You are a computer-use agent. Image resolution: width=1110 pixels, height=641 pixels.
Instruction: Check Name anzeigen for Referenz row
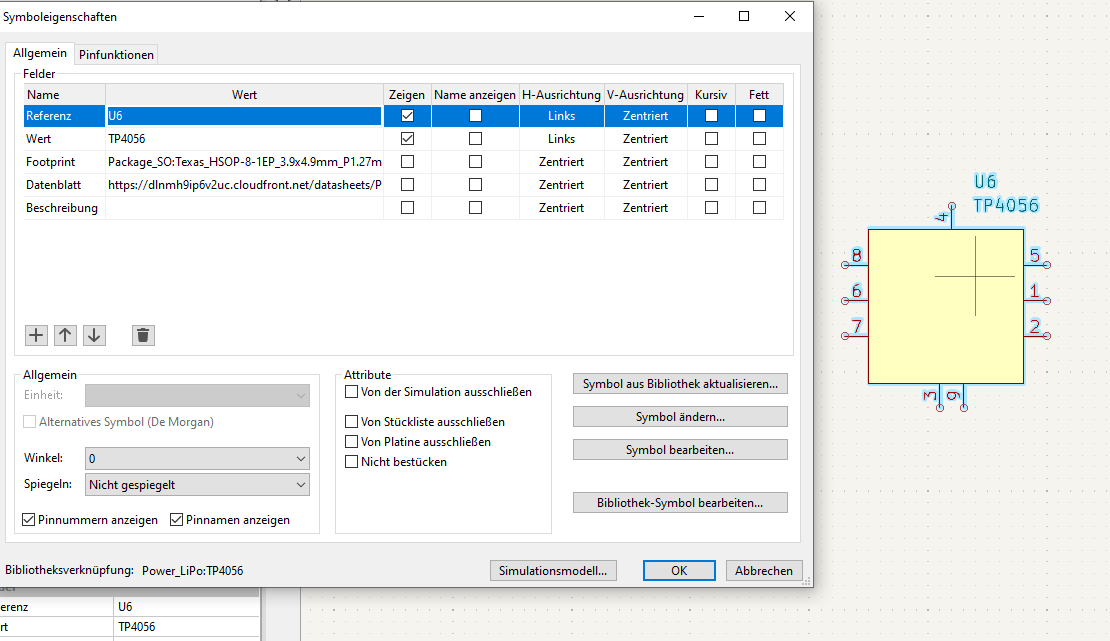[x=475, y=115]
